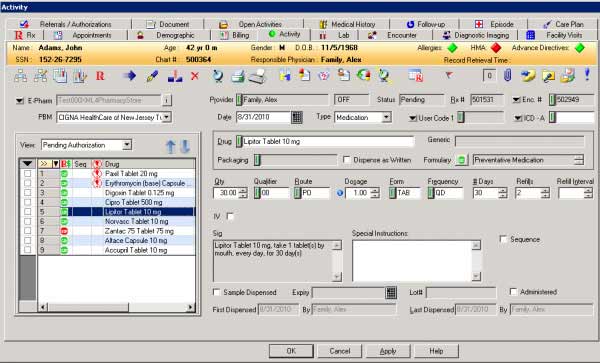Click the Formulary Preventative Medication spinner
This screenshot has width=600, height=363.
(579, 160)
